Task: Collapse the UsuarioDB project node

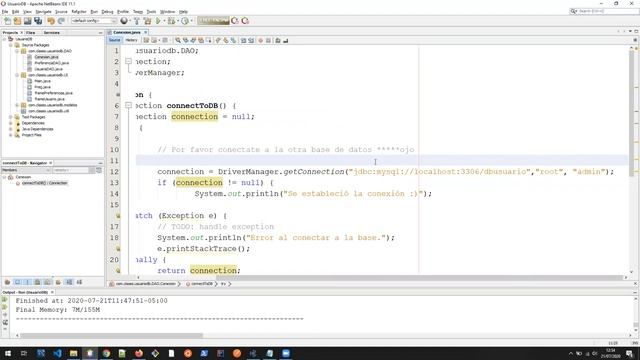Action: point(4,39)
